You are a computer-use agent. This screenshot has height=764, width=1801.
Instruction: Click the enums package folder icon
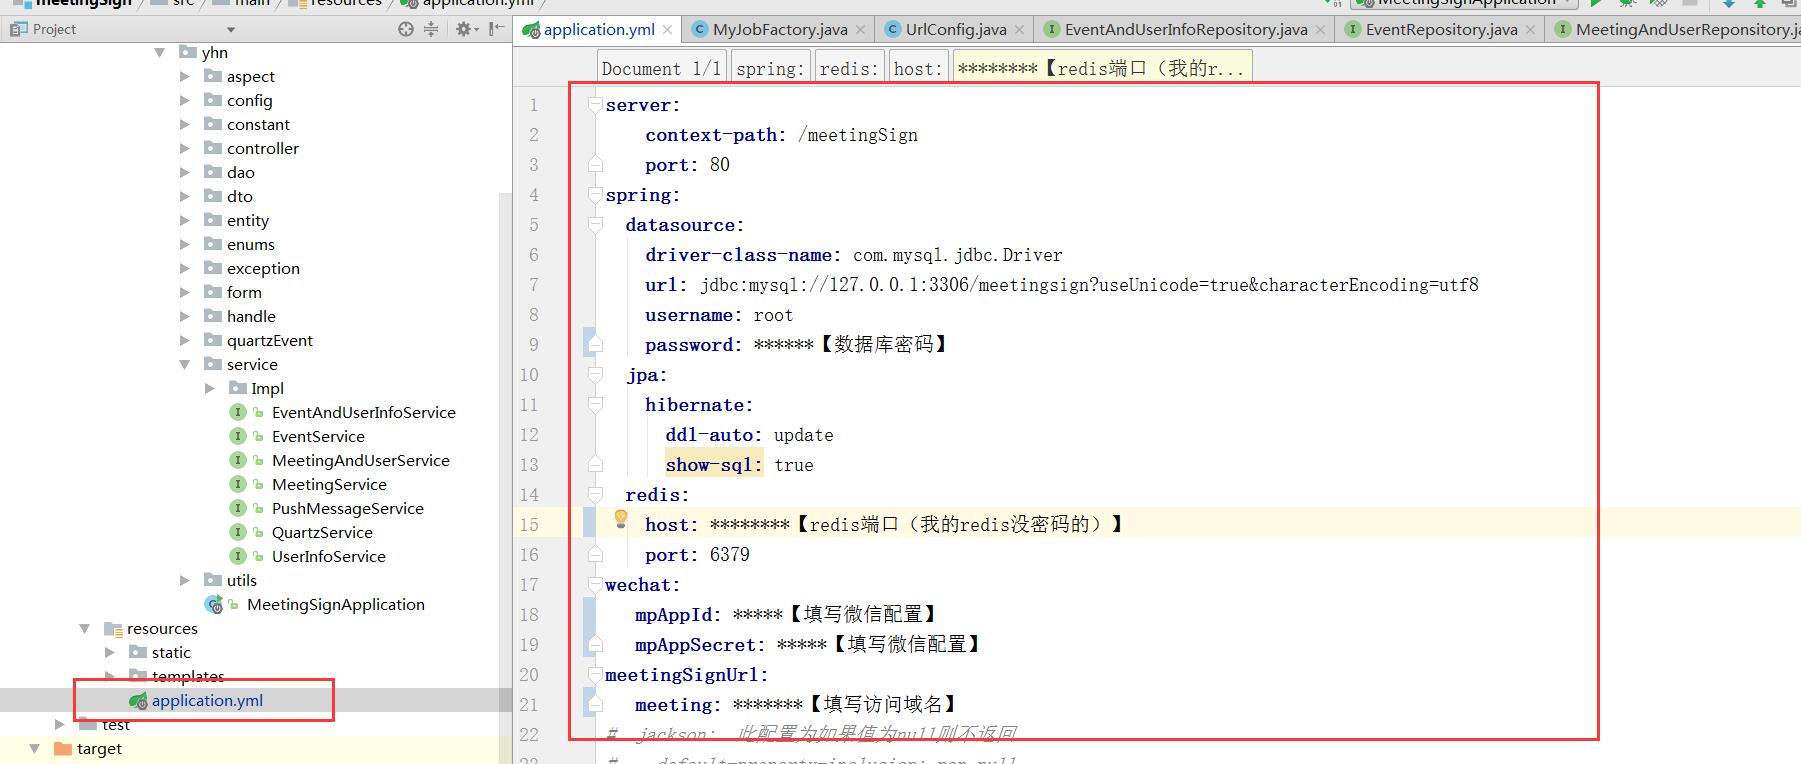[213, 244]
